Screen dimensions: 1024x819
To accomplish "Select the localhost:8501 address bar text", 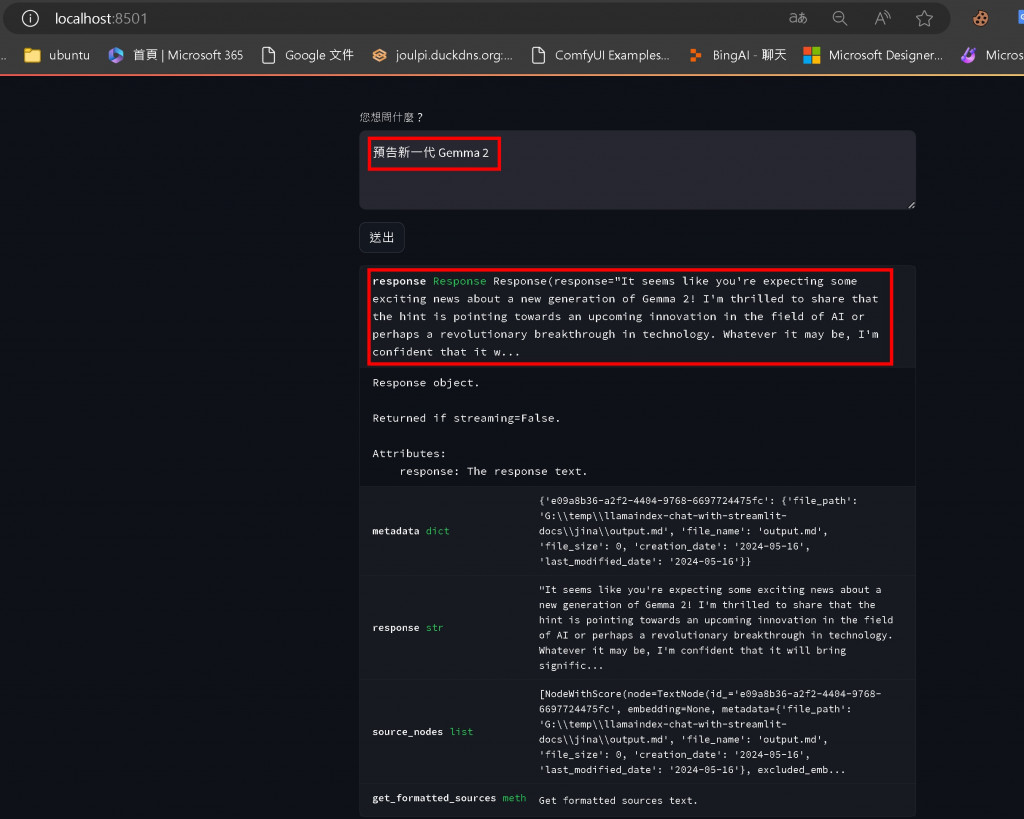I will click(101, 18).
